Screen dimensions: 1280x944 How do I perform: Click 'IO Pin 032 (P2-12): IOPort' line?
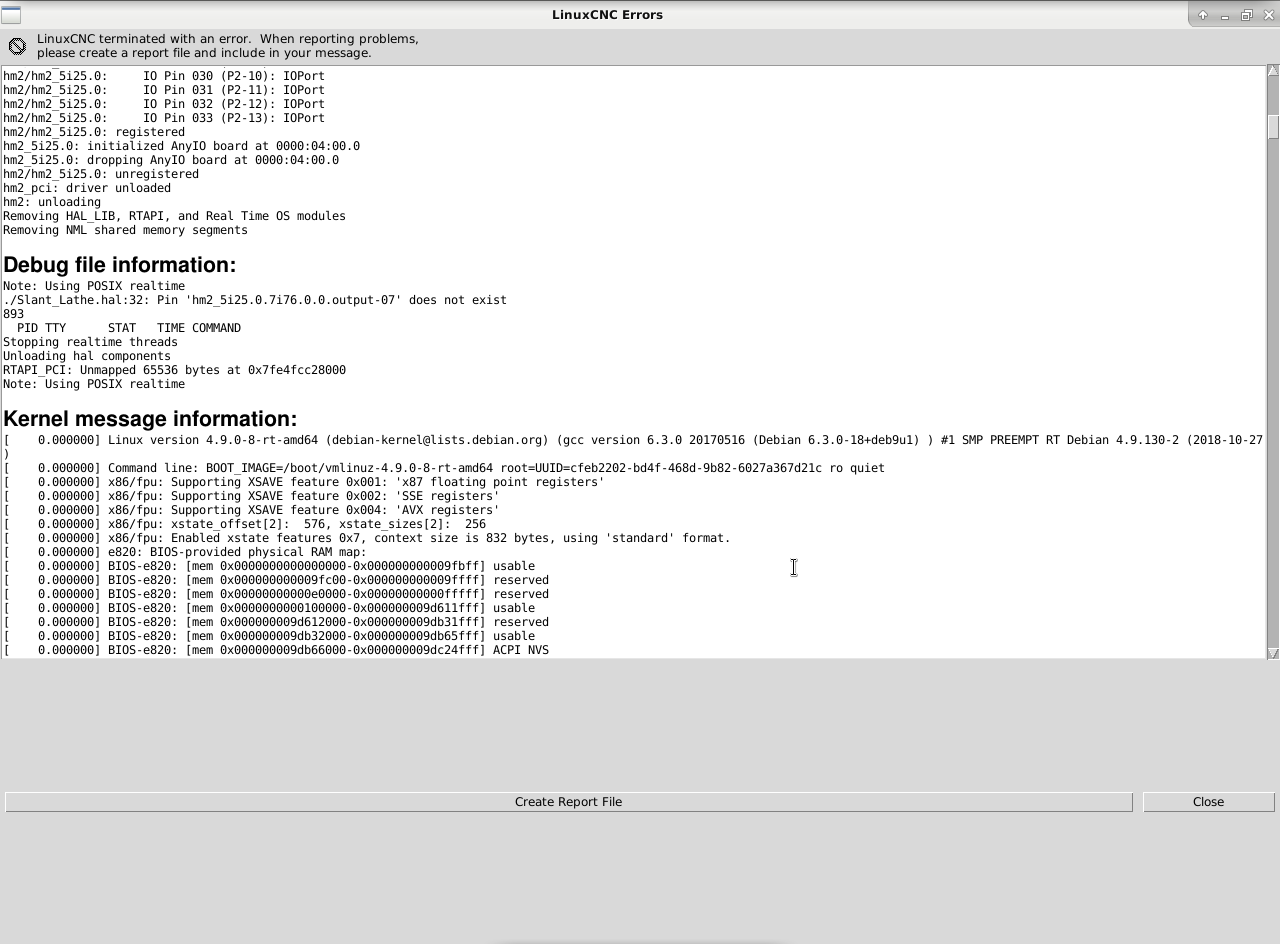(x=164, y=104)
